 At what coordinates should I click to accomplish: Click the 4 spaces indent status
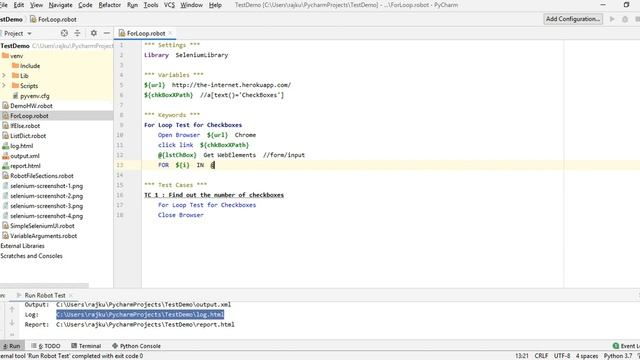tap(587, 356)
